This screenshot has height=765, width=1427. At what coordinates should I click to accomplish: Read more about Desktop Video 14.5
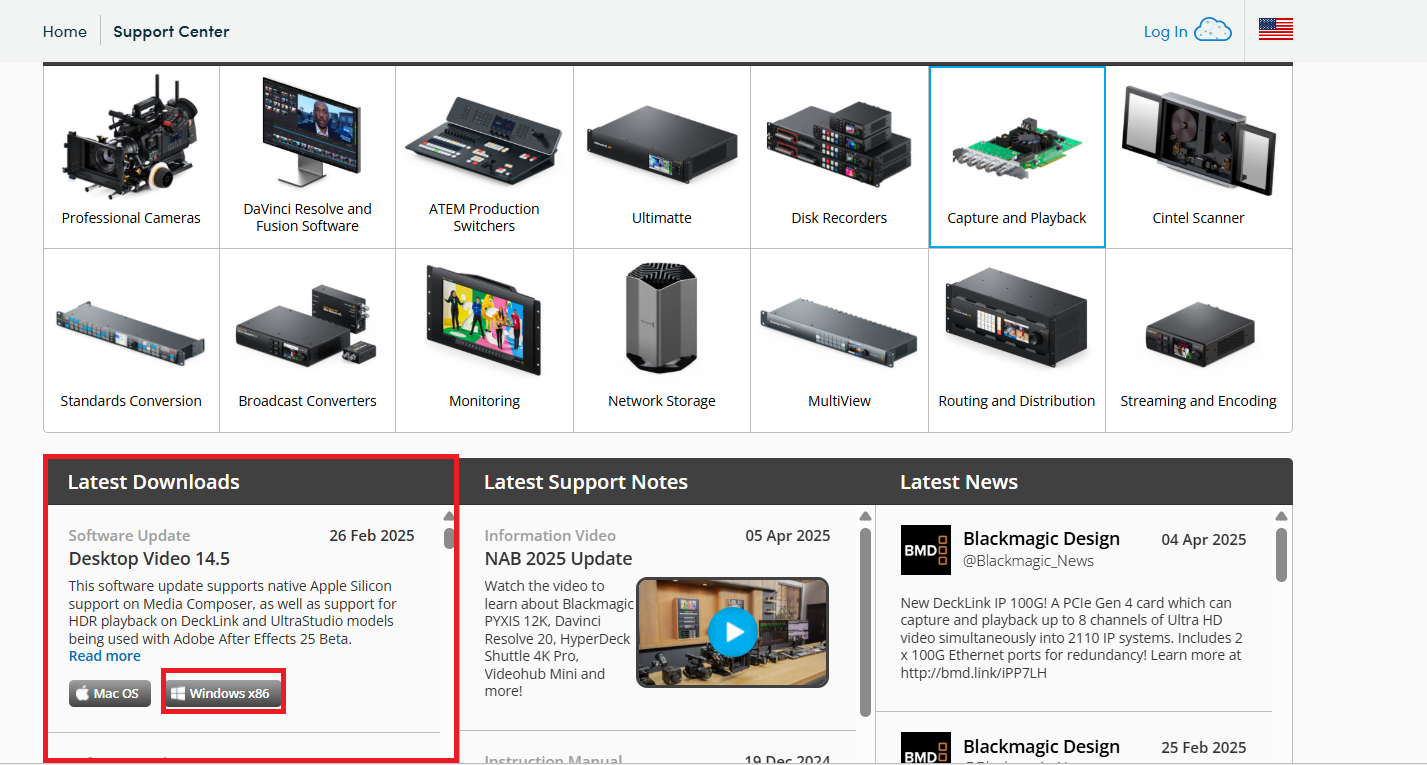104,655
